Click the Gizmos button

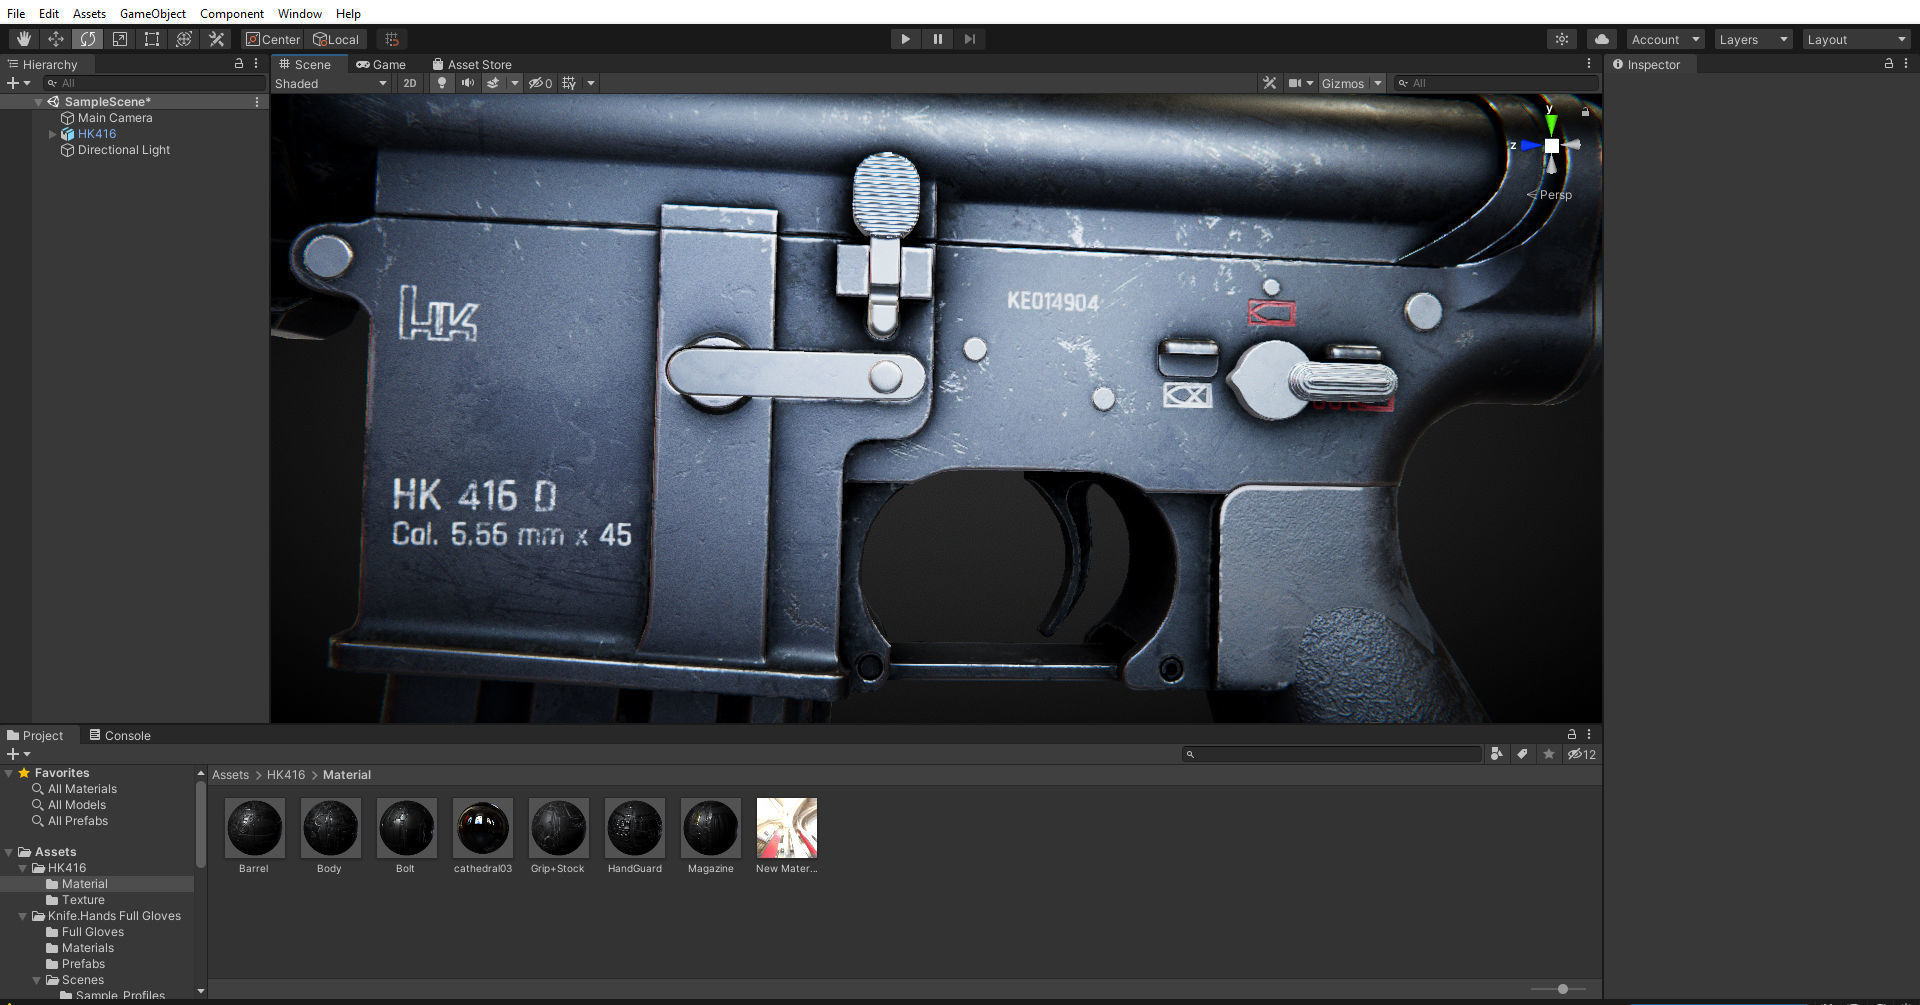[1342, 83]
